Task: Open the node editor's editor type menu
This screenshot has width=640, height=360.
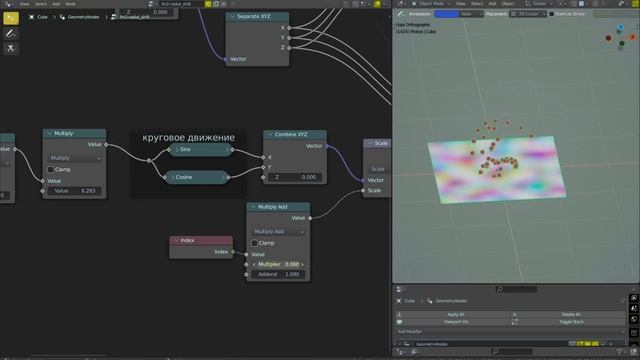Action: coord(8,4)
